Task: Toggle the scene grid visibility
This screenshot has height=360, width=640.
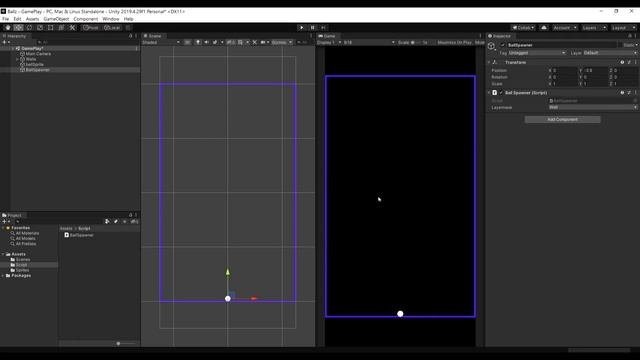Action: [x=240, y=42]
